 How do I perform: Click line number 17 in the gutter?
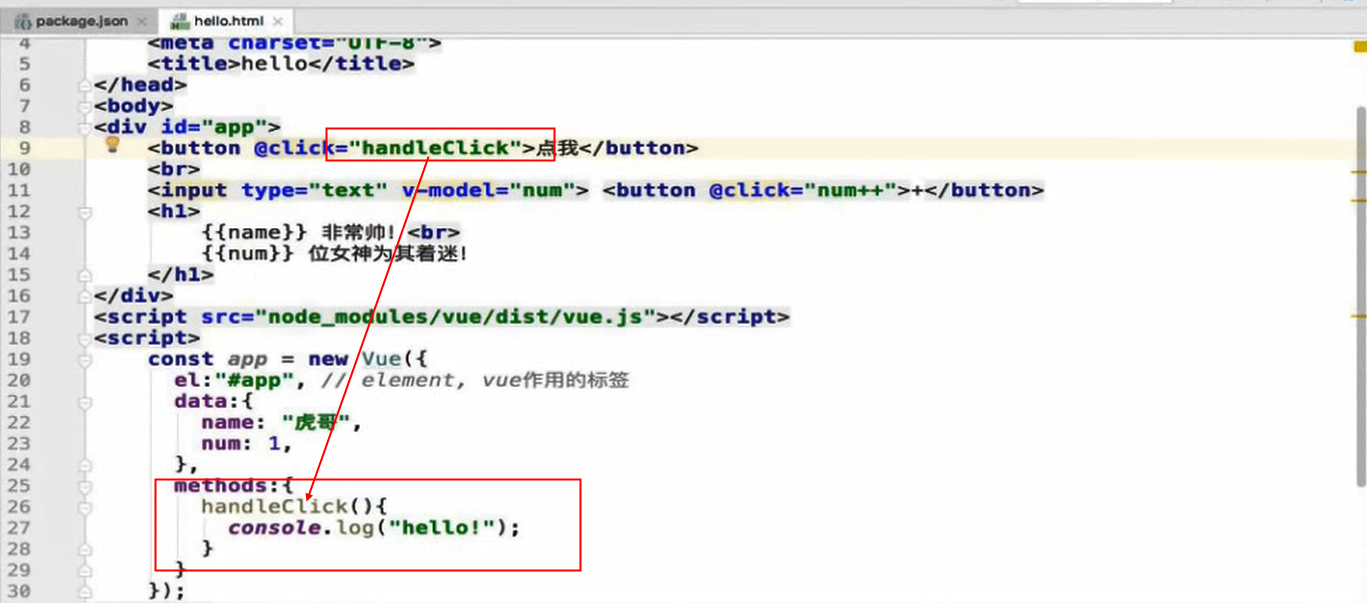click(x=20, y=317)
